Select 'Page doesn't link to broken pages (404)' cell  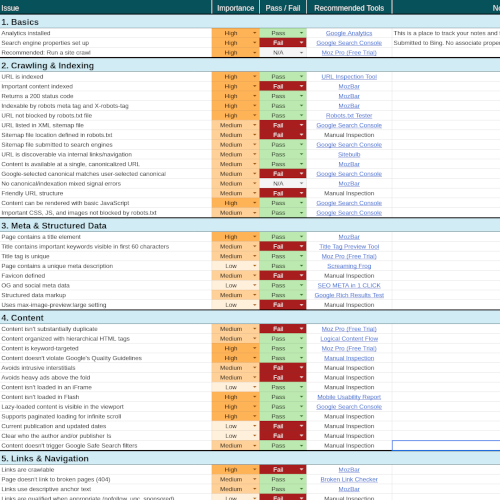tap(106, 479)
